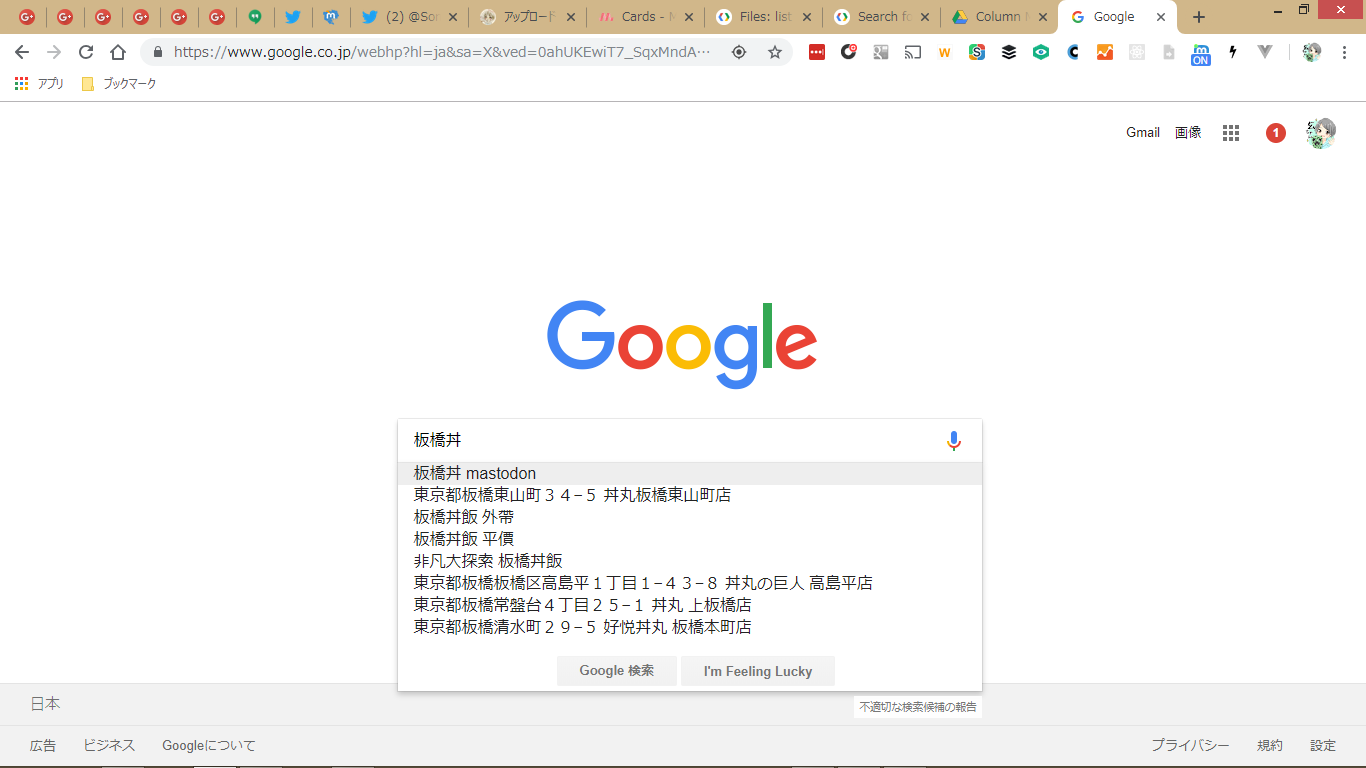
Task: Choose the 板橋丼飯 外帶 suggestion
Action: [x=464, y=517]
